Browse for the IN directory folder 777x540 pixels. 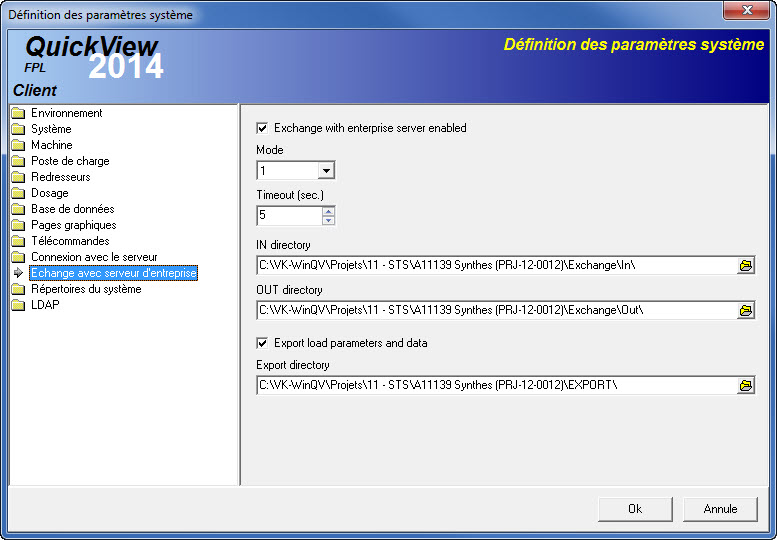(x=745, y=266)
